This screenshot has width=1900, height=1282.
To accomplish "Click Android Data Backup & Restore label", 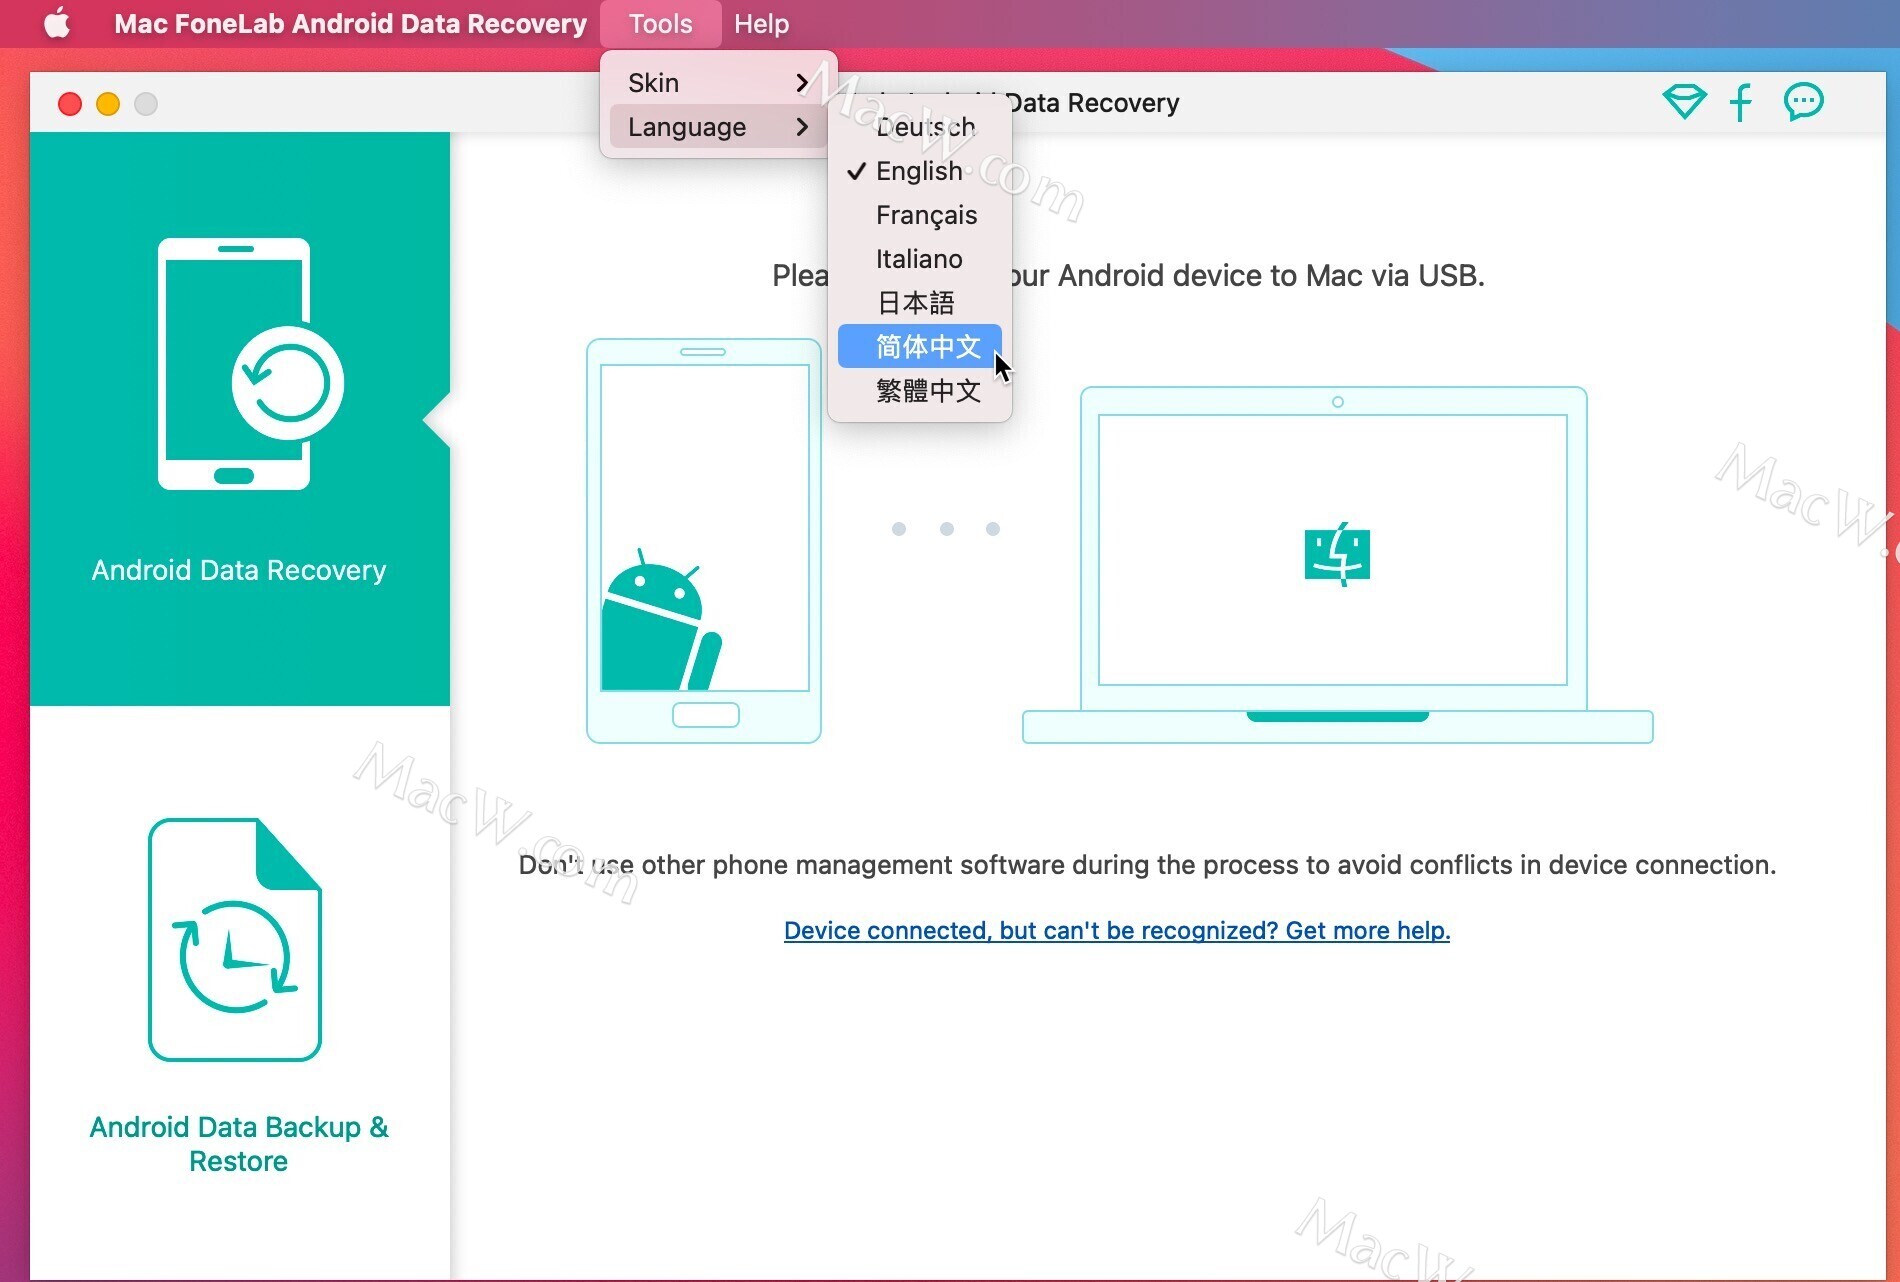I will [x=239, y=1144].
